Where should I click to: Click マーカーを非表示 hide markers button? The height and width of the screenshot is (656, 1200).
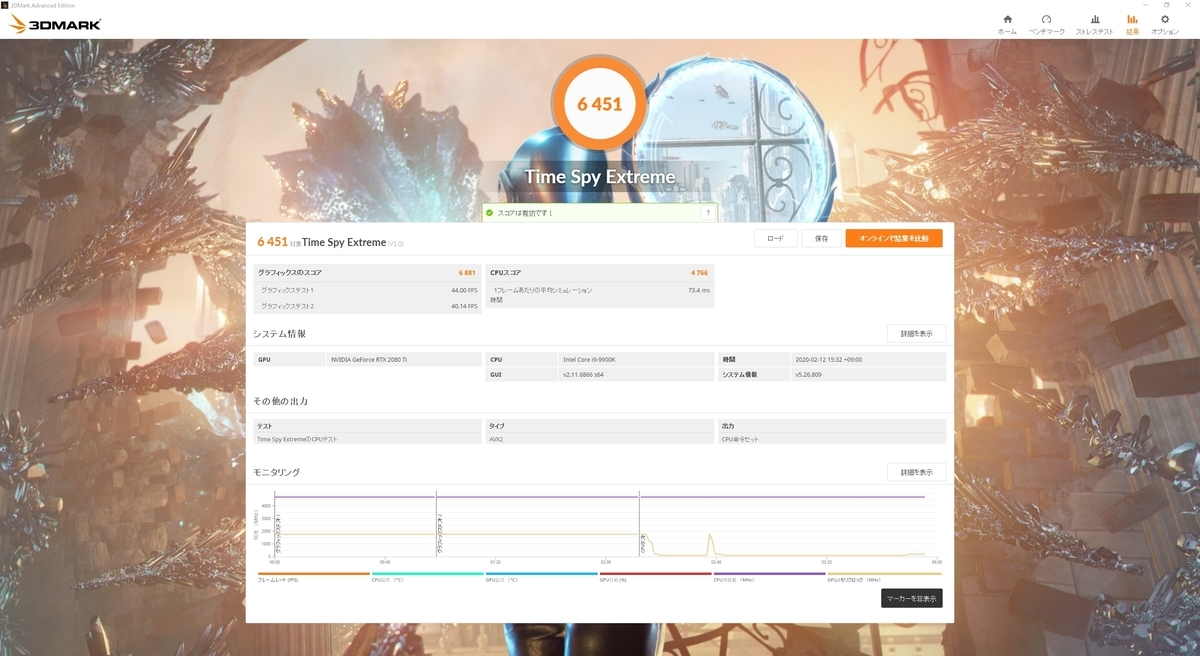coord(911,598)
